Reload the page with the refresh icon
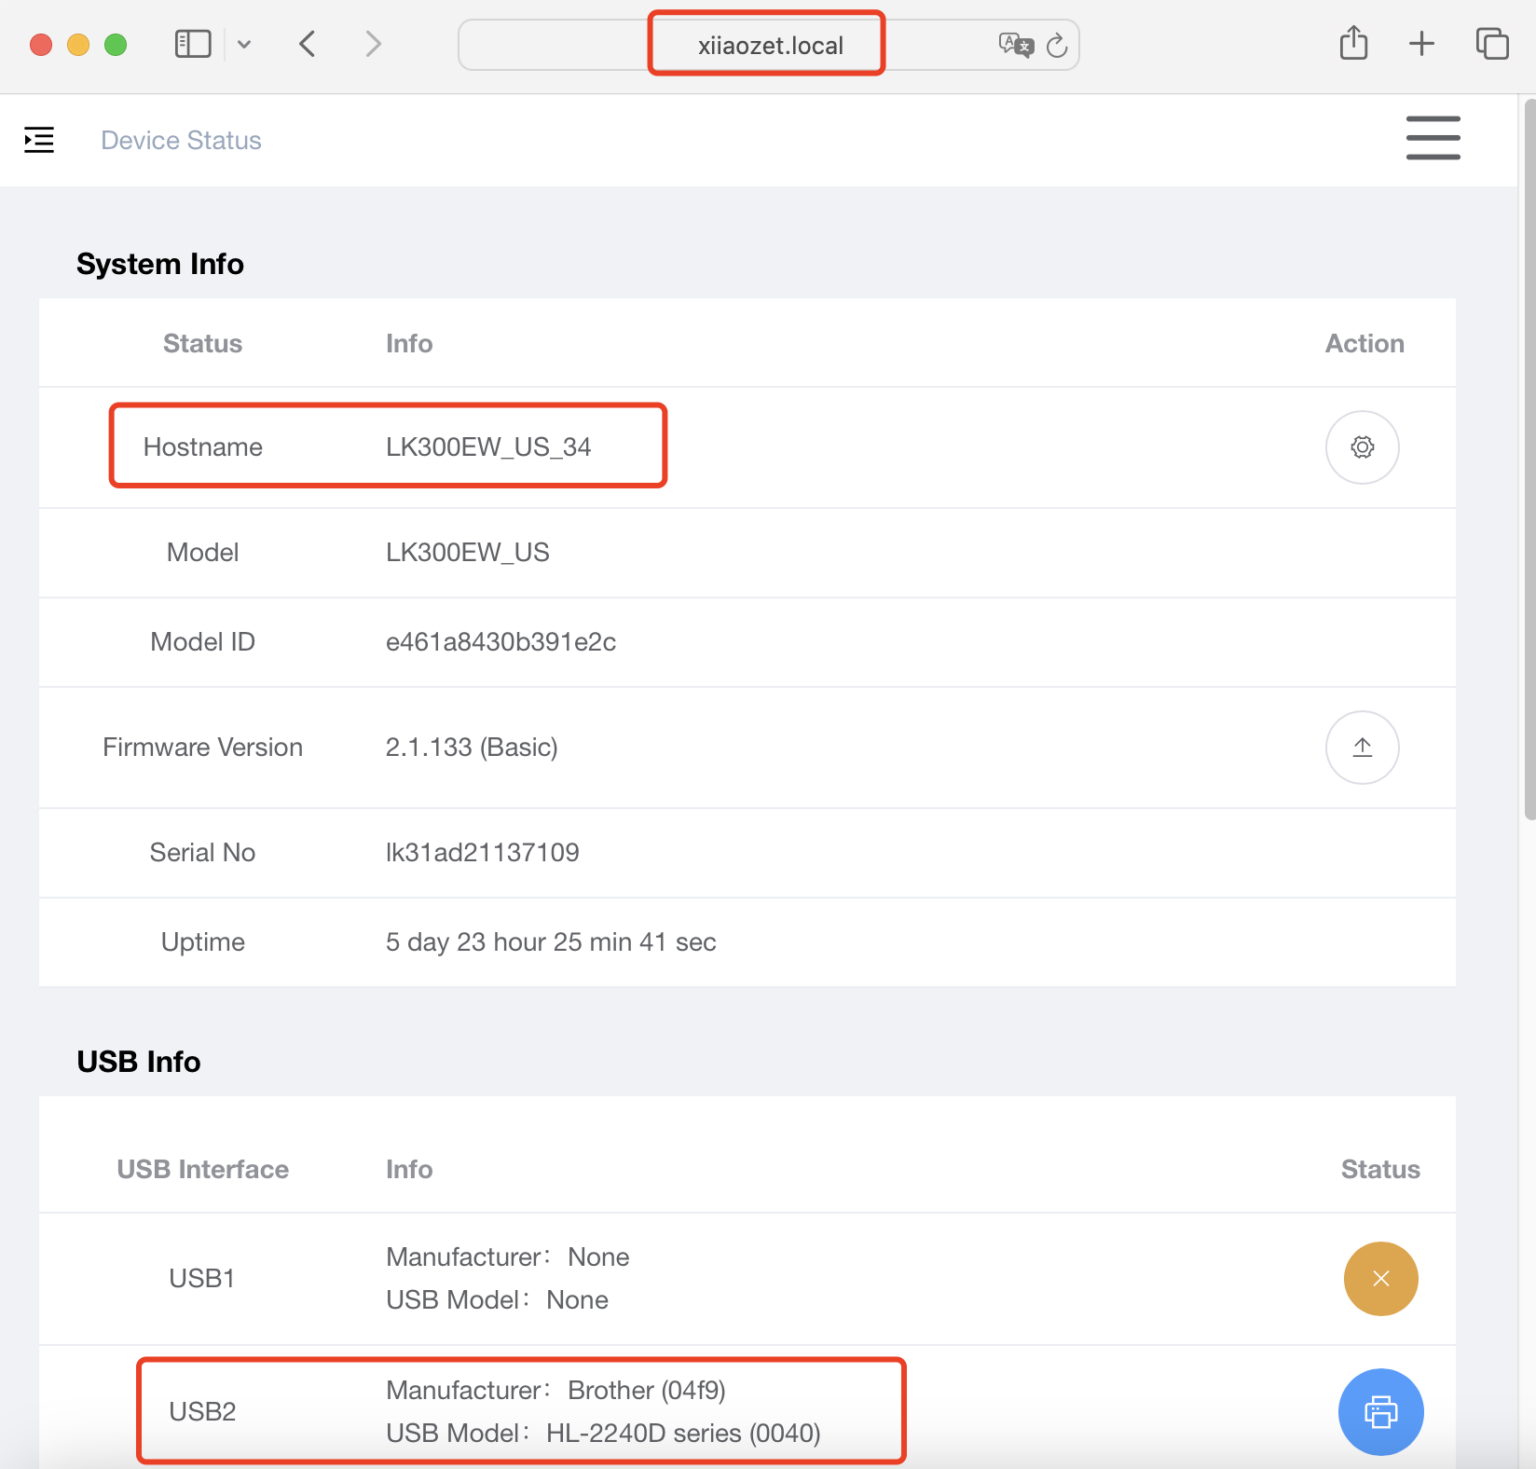Image resolution: width=1536 pixels, height=1469 pixels. (x=1057, y=45)
